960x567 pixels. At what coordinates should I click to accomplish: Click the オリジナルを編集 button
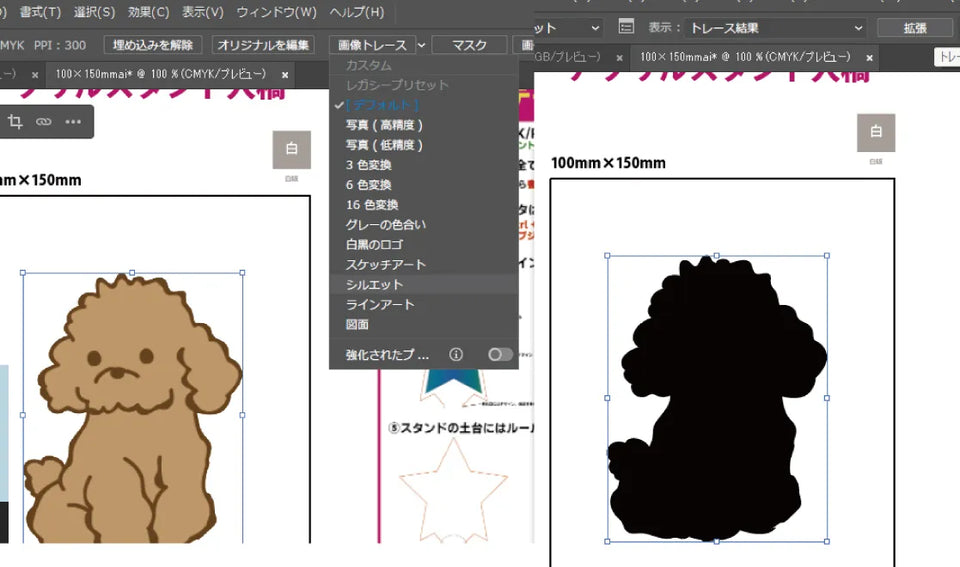point(264,45)
